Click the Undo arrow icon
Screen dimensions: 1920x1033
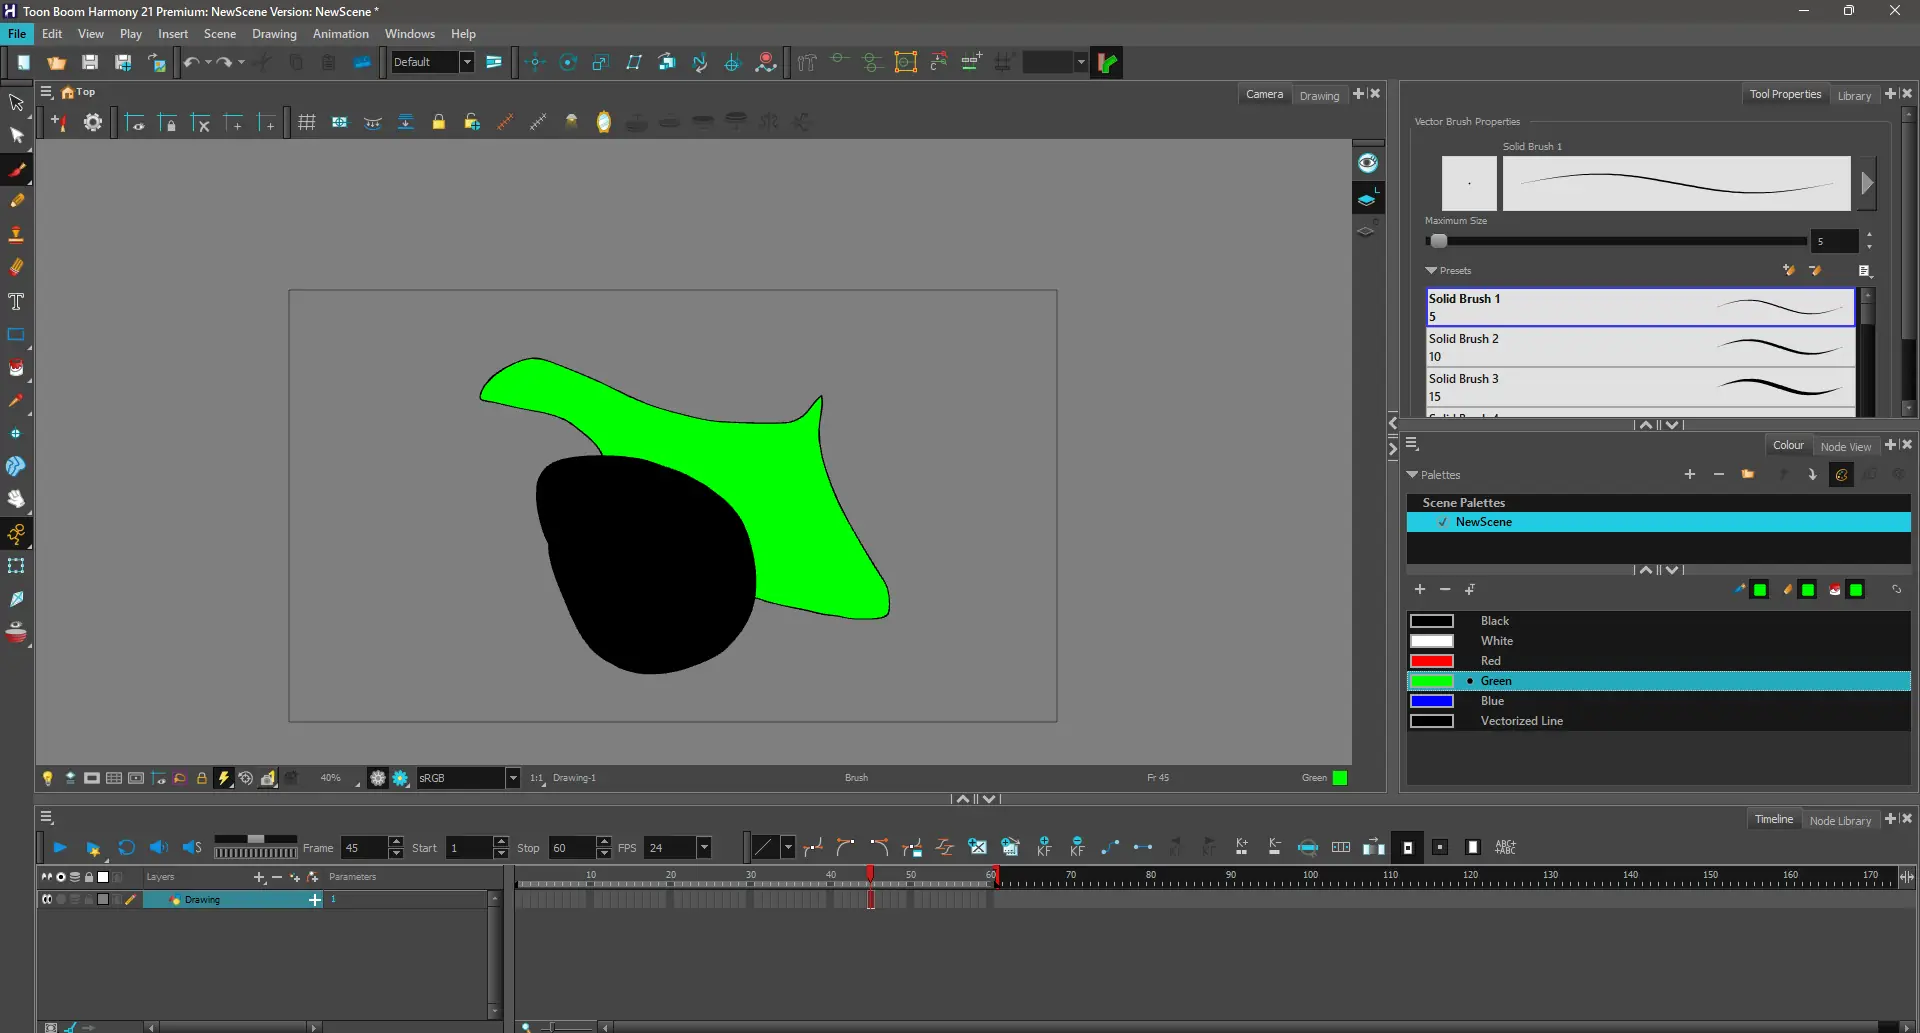pos(190,63)
